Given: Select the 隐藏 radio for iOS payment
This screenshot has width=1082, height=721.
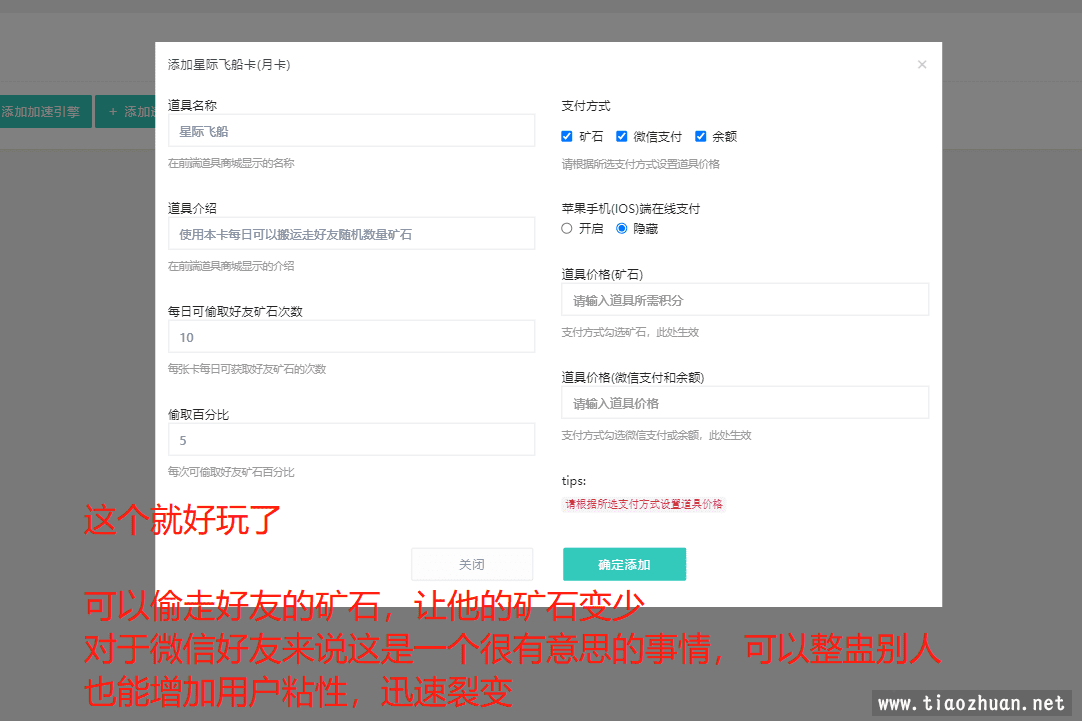Looking at the screenshot, I should point(622,228).
